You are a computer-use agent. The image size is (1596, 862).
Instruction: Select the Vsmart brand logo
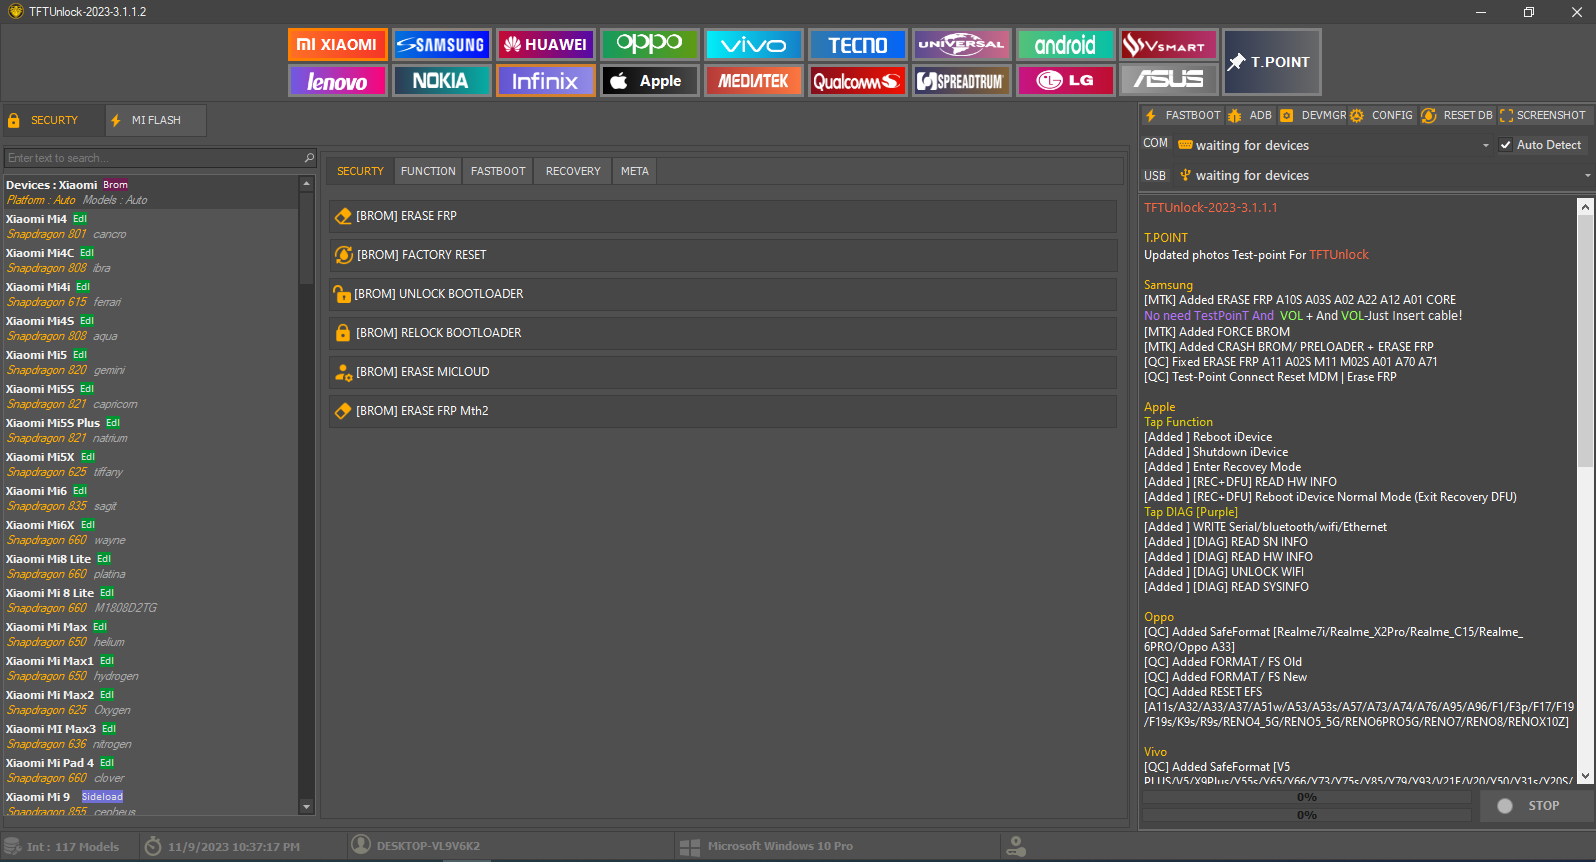point(1169,44)
